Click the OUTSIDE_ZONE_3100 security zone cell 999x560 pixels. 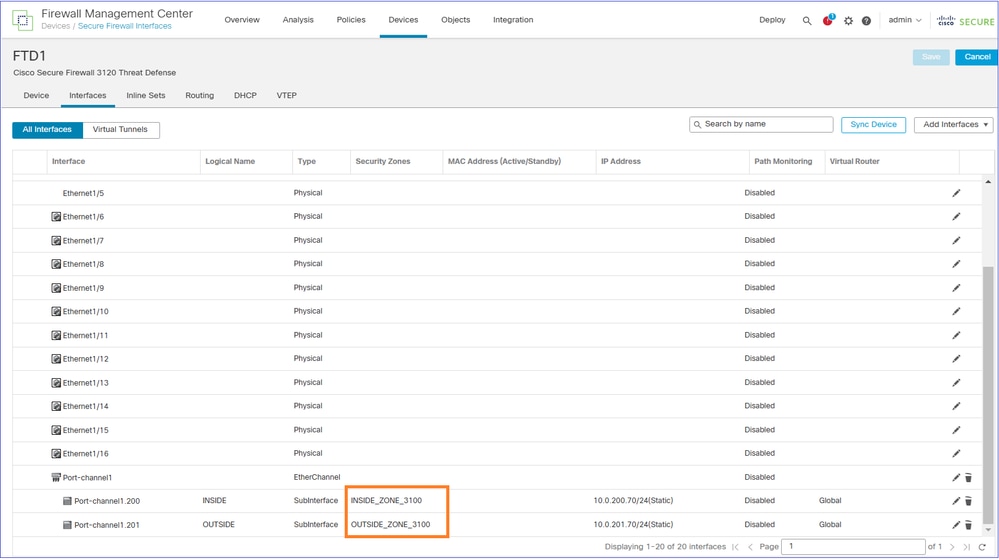click(x=391, y=525)
